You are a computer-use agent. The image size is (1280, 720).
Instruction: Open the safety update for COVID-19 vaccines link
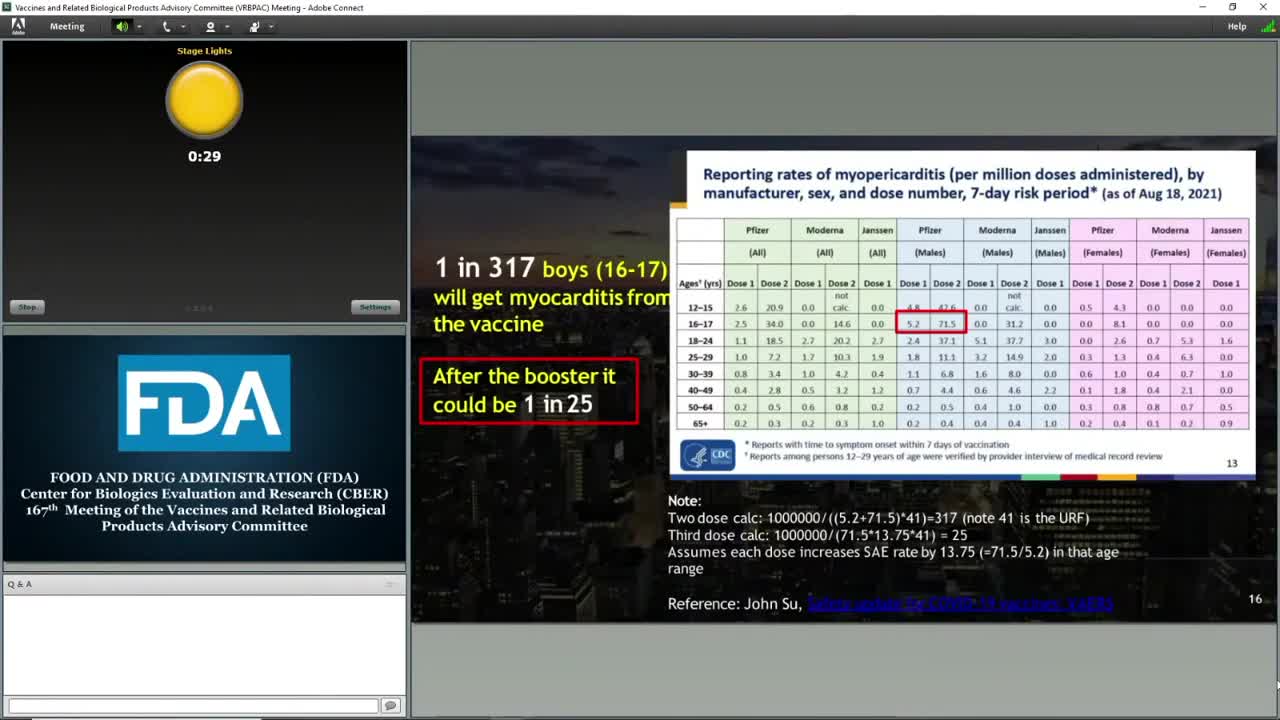tap(960, 603)
